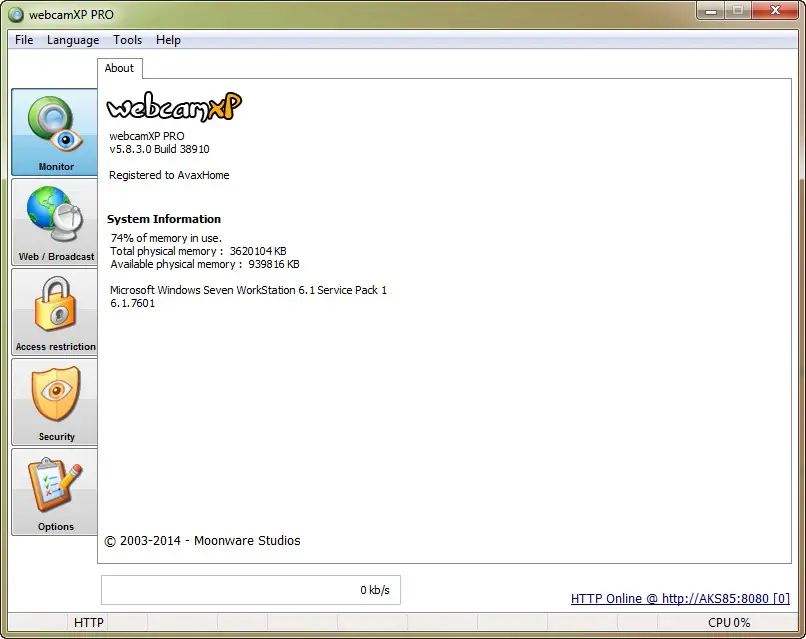The width and height of the screenshot is (806, 639).
Task: Open the HTTP Online @ http://AKS85:8080 link
Action: click(680, 598)
